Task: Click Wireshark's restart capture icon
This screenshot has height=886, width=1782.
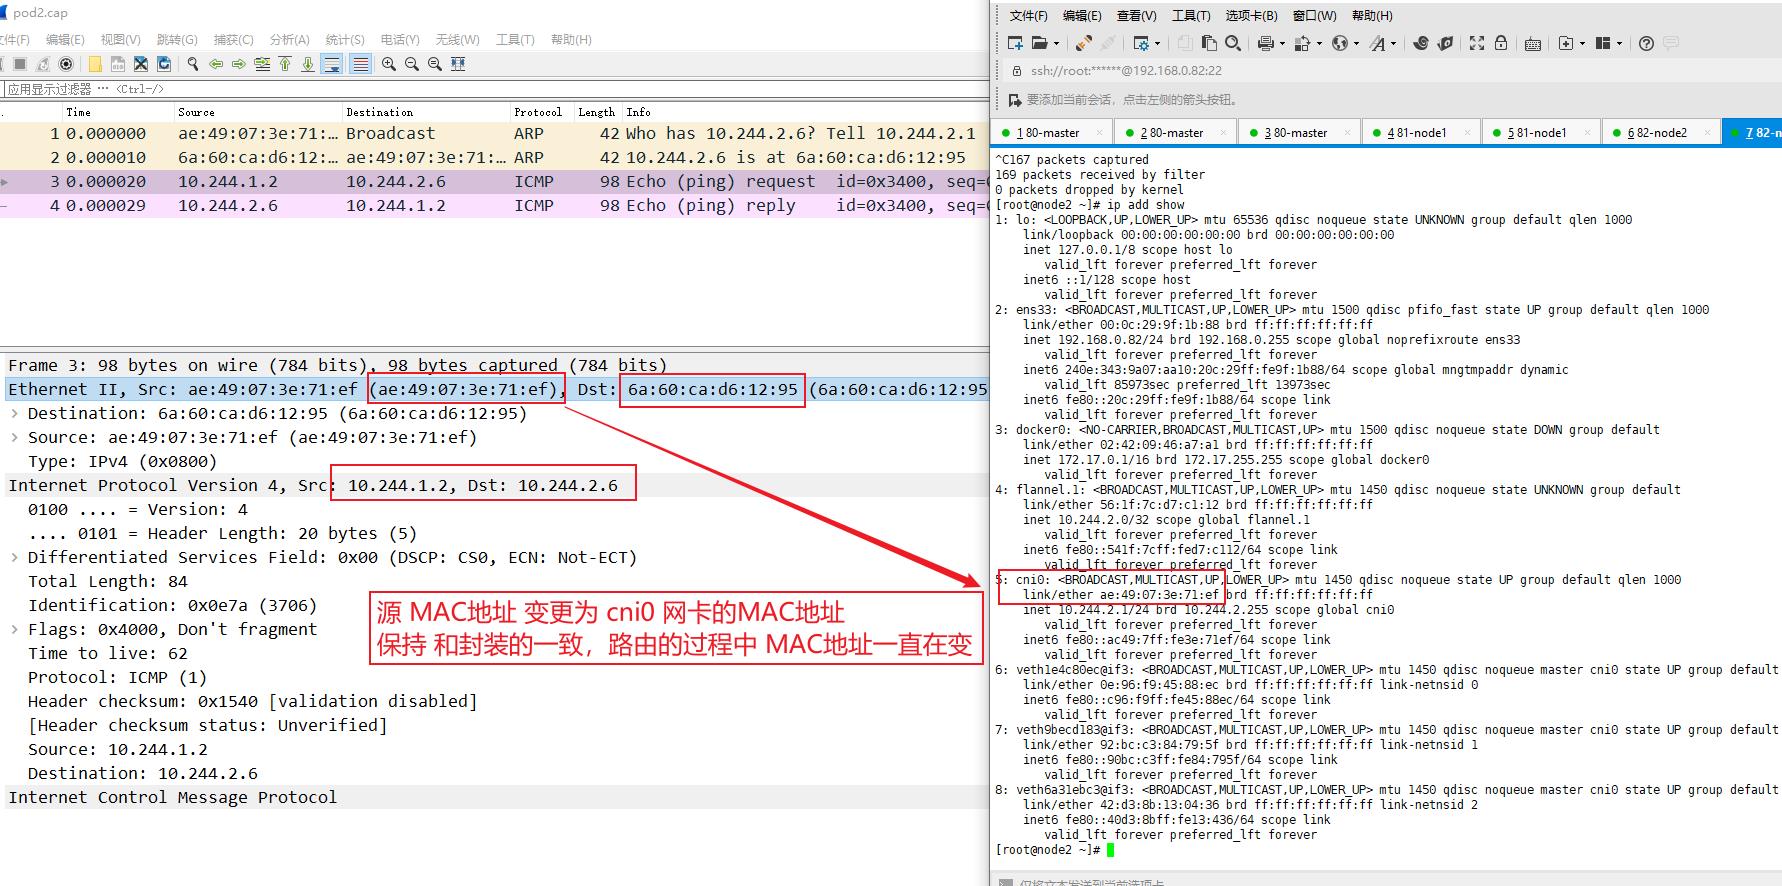Action: [x=43, y=64]
